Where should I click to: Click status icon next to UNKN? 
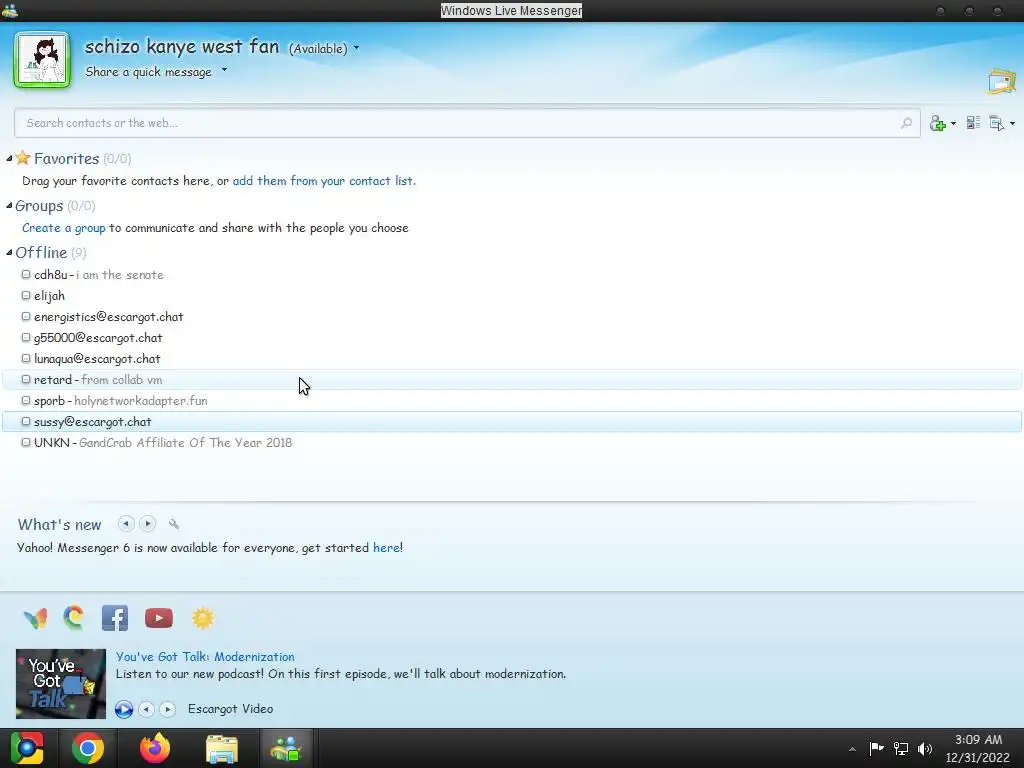26,442
